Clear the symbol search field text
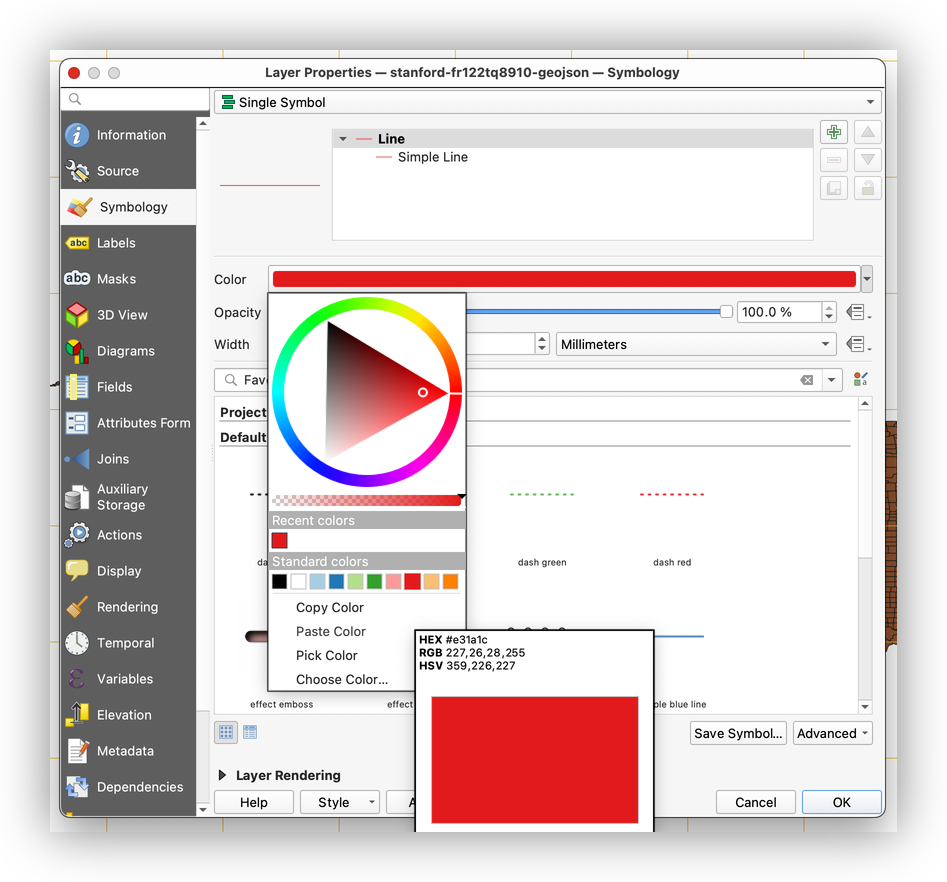This screenshot has height=882, width=947. tap(806, 380)
